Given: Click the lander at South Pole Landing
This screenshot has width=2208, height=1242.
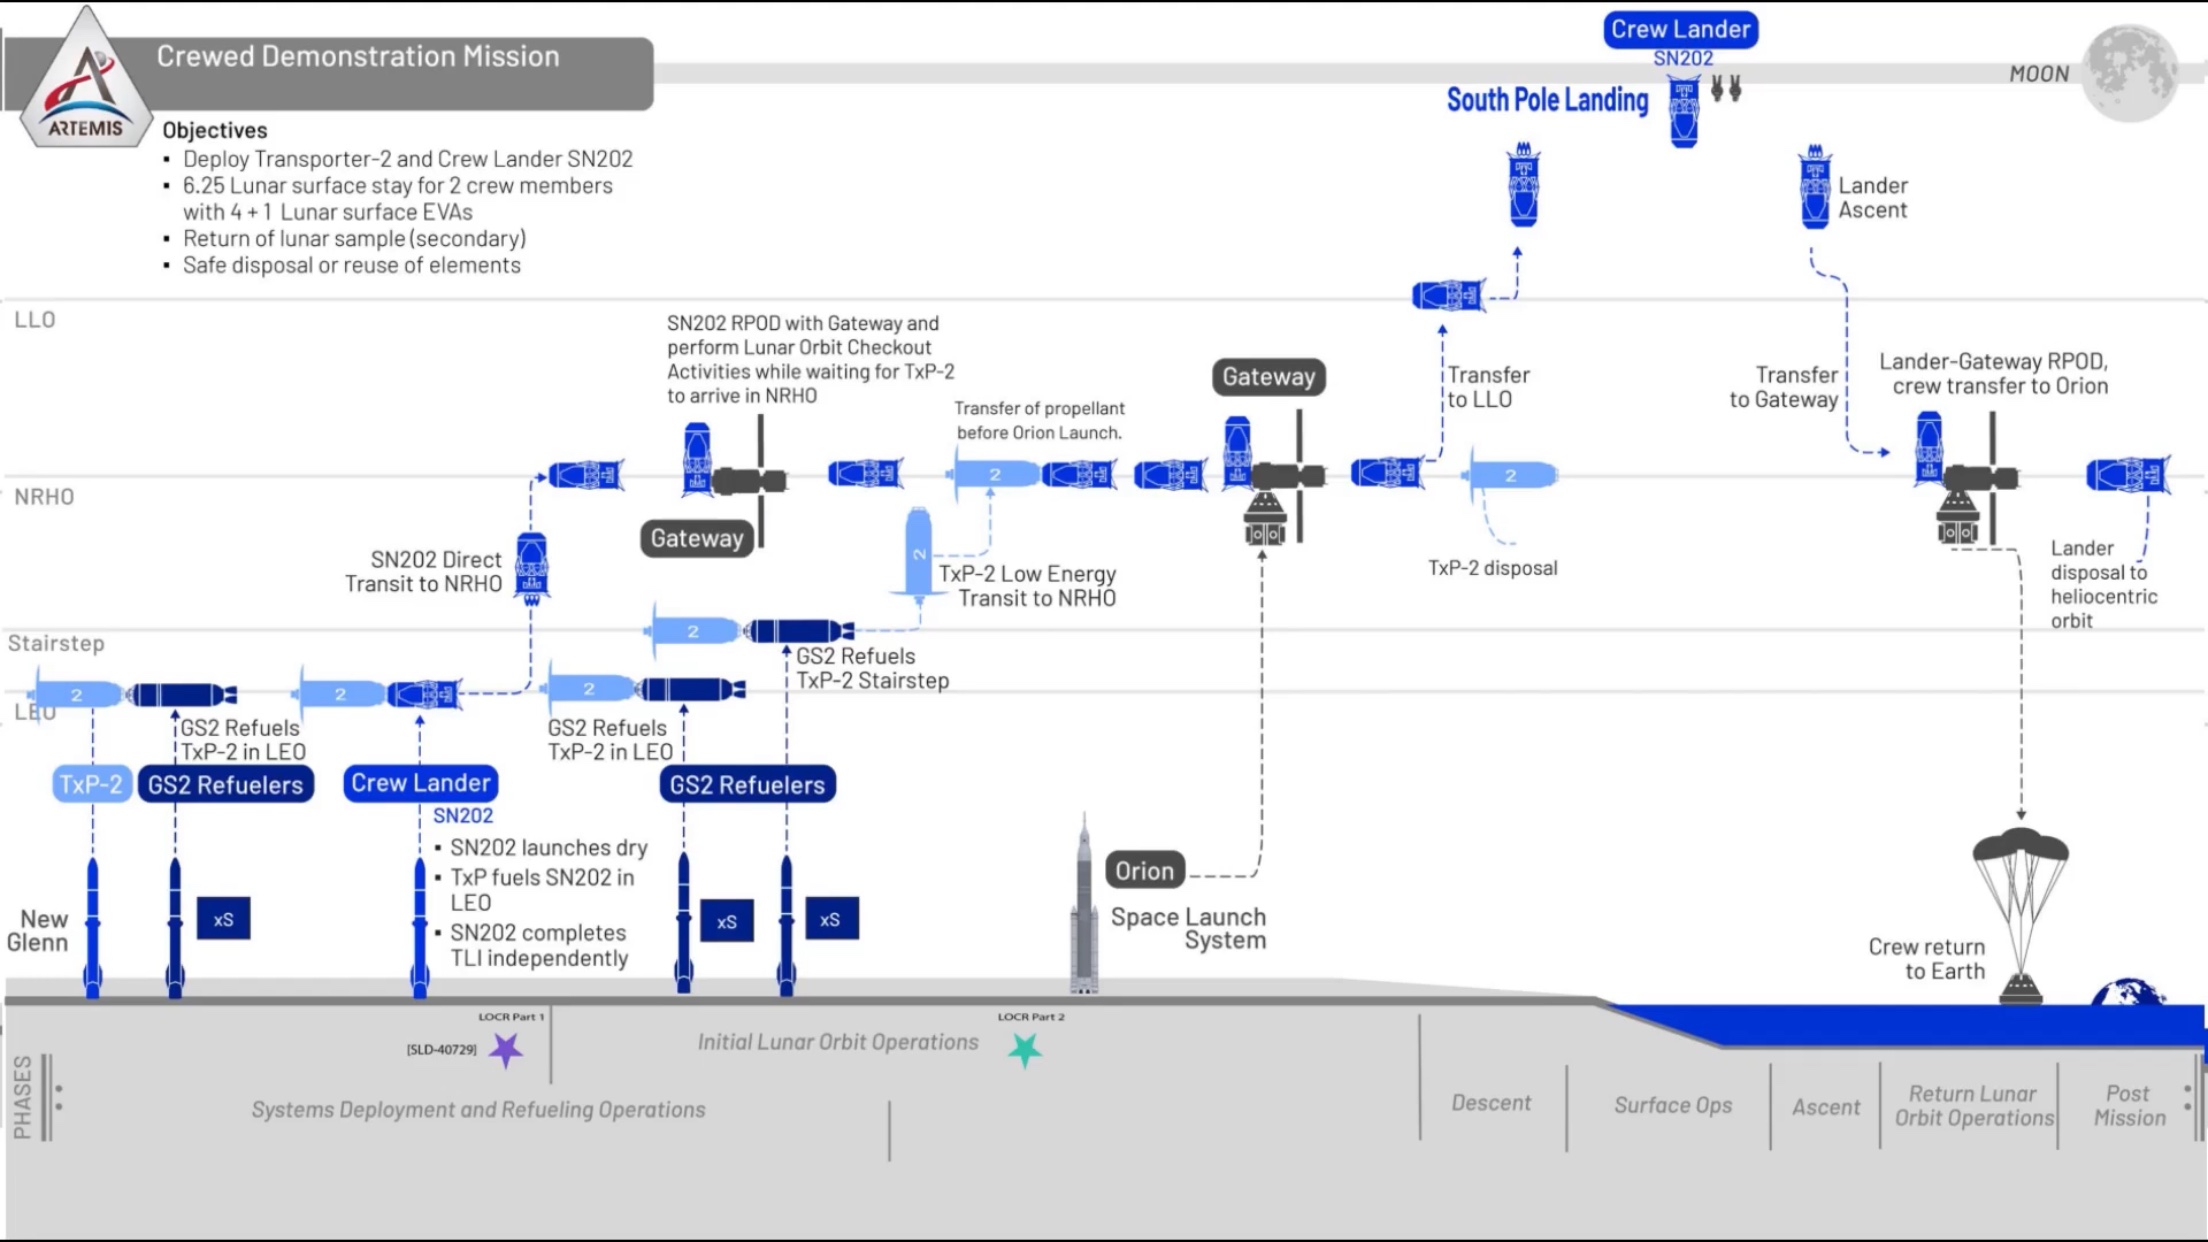Looking at the screenshot, I should 1684,112.
